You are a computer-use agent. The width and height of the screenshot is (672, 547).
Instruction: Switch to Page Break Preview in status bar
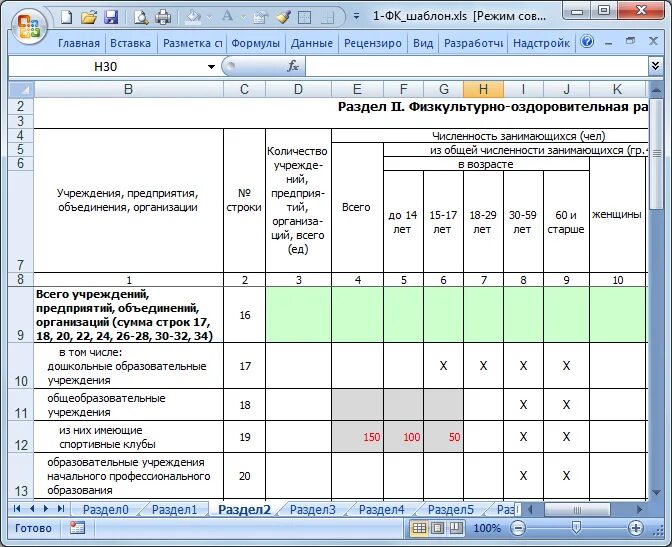[x=456, y=528]
